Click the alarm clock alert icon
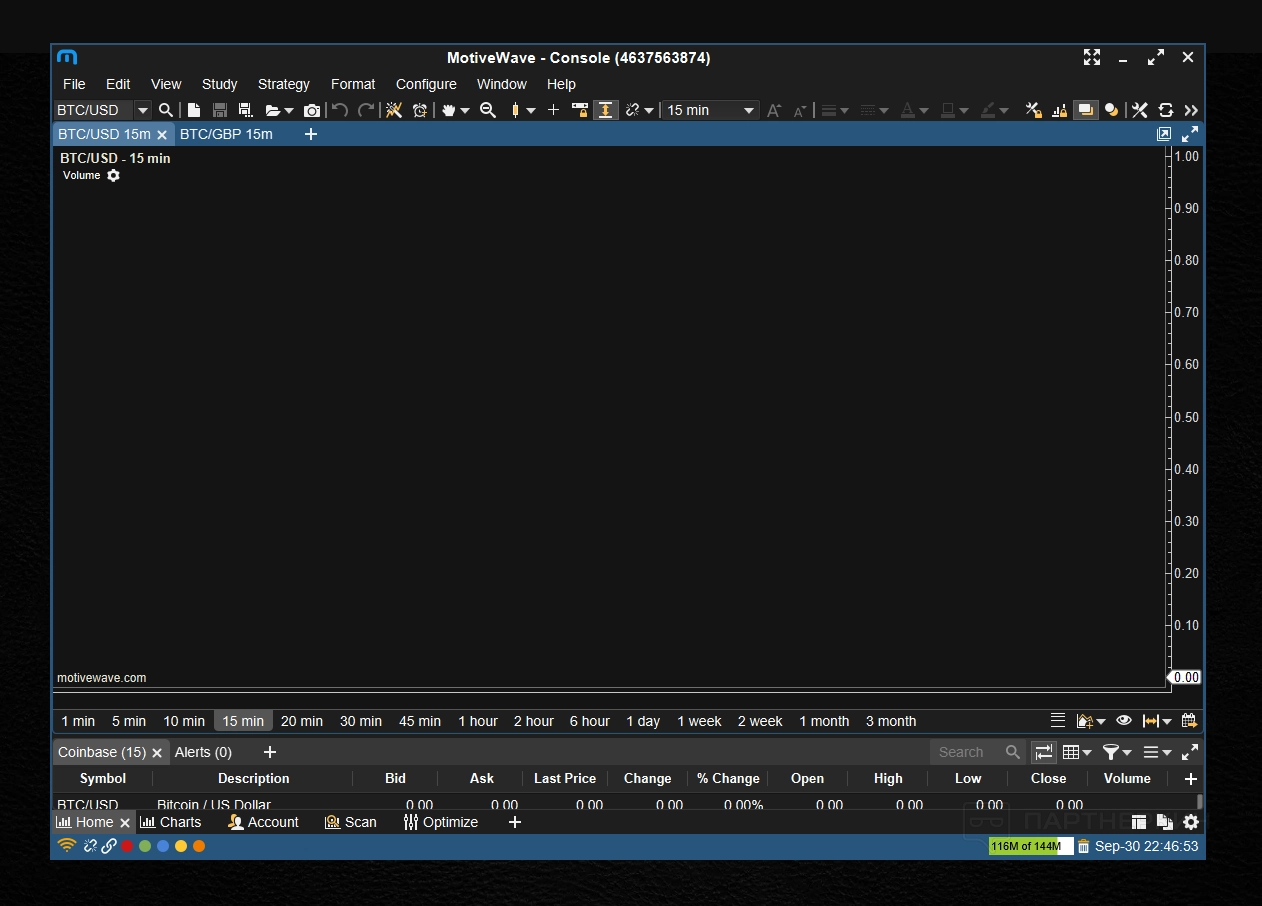Image resolution: width=1262 pixels, height=906 pixels. click(x=420, y=110)
